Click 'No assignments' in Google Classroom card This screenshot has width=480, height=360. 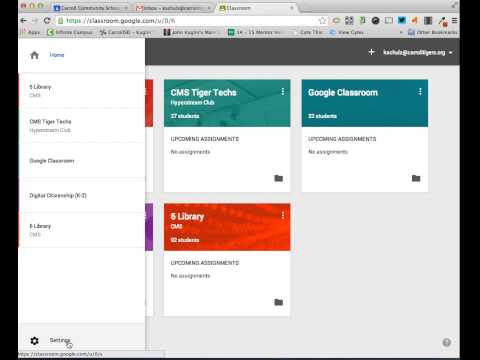point(328,152)
